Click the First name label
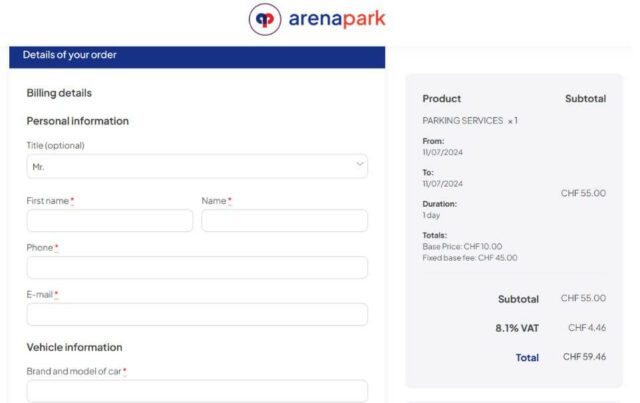Screen dimensions: 640x403 coord(50,201)
